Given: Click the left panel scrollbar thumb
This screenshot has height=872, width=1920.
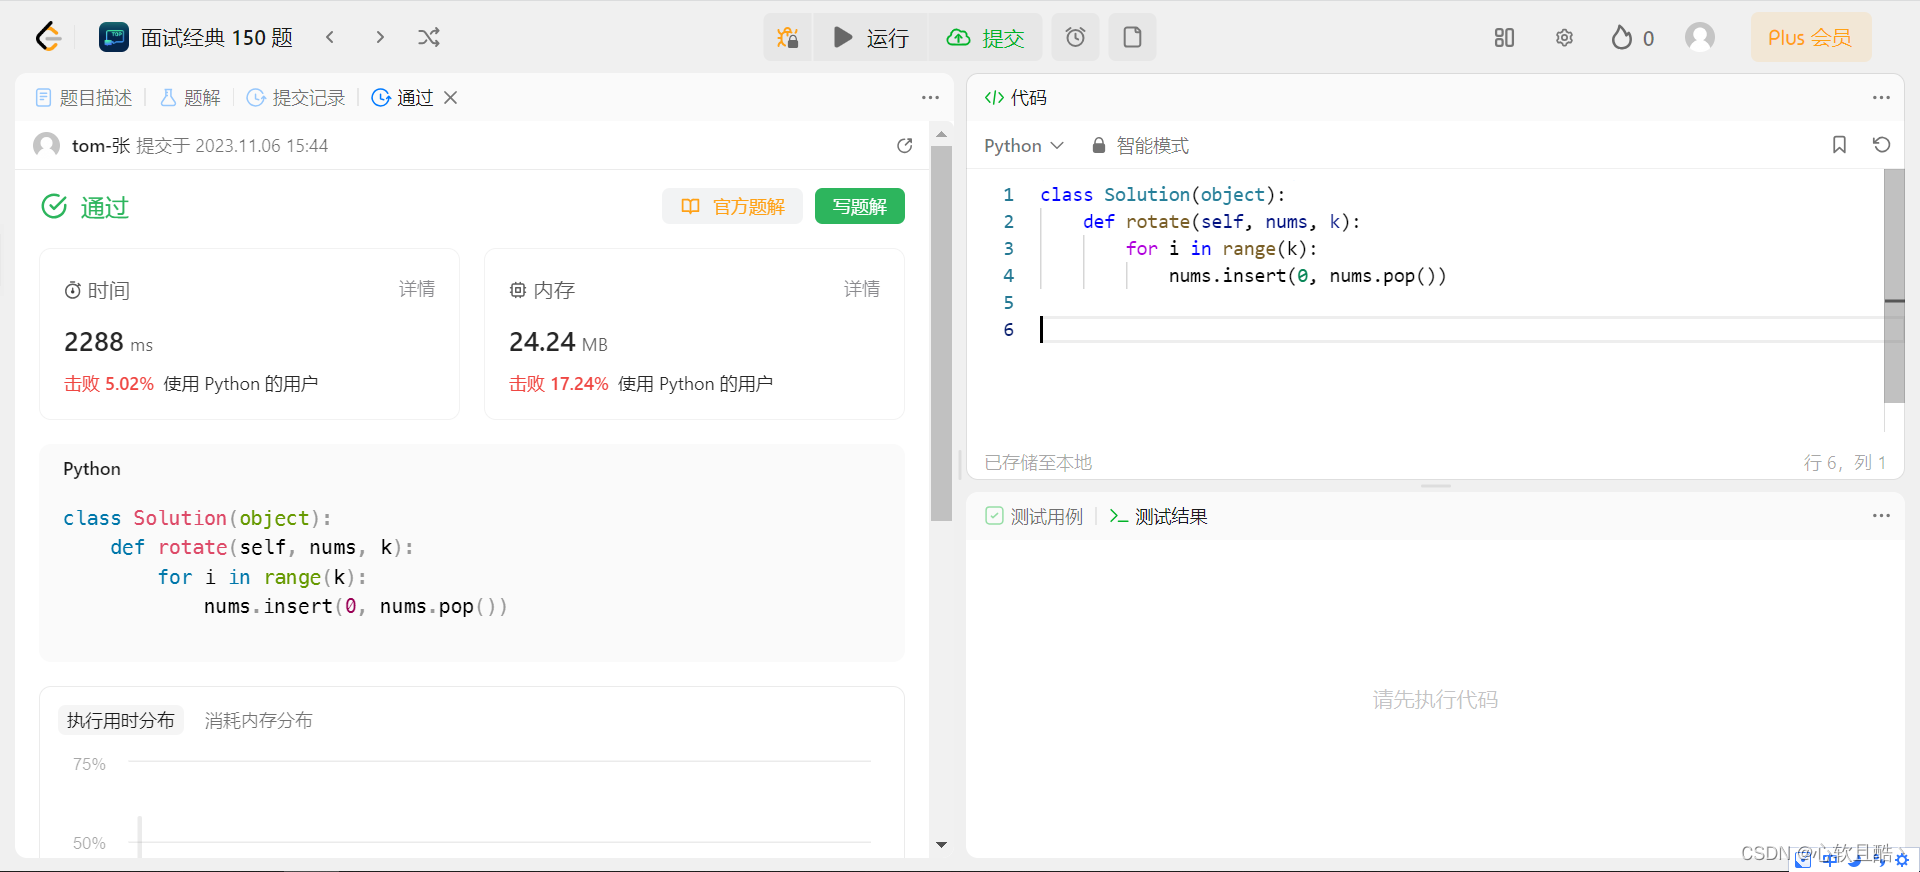Looking at the screenshot, I should 941,334.
